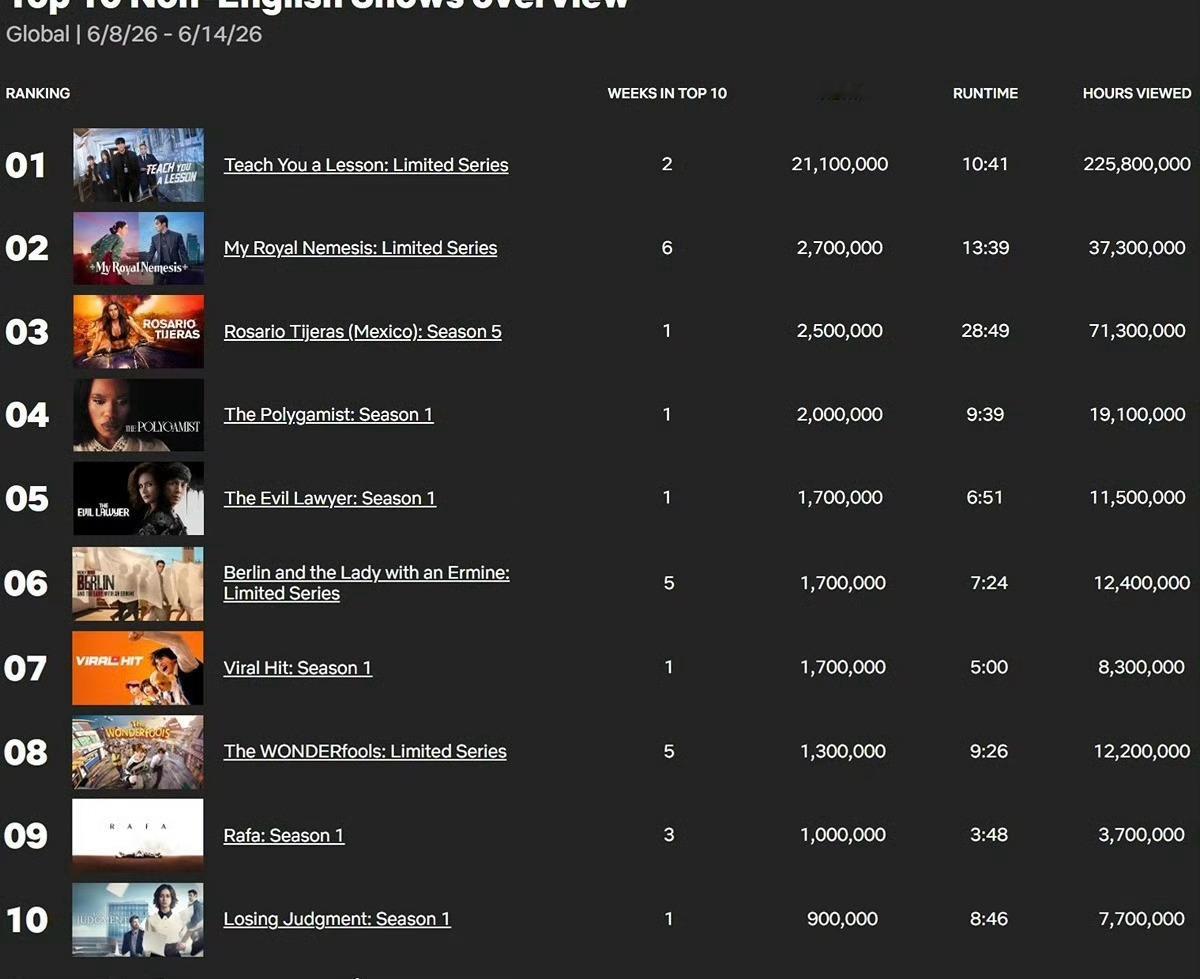Image resolution: width=1200 pixels, height=979 pixels.
Task: Open Rafa: Season 1 link
Action: tap(284, 835)
